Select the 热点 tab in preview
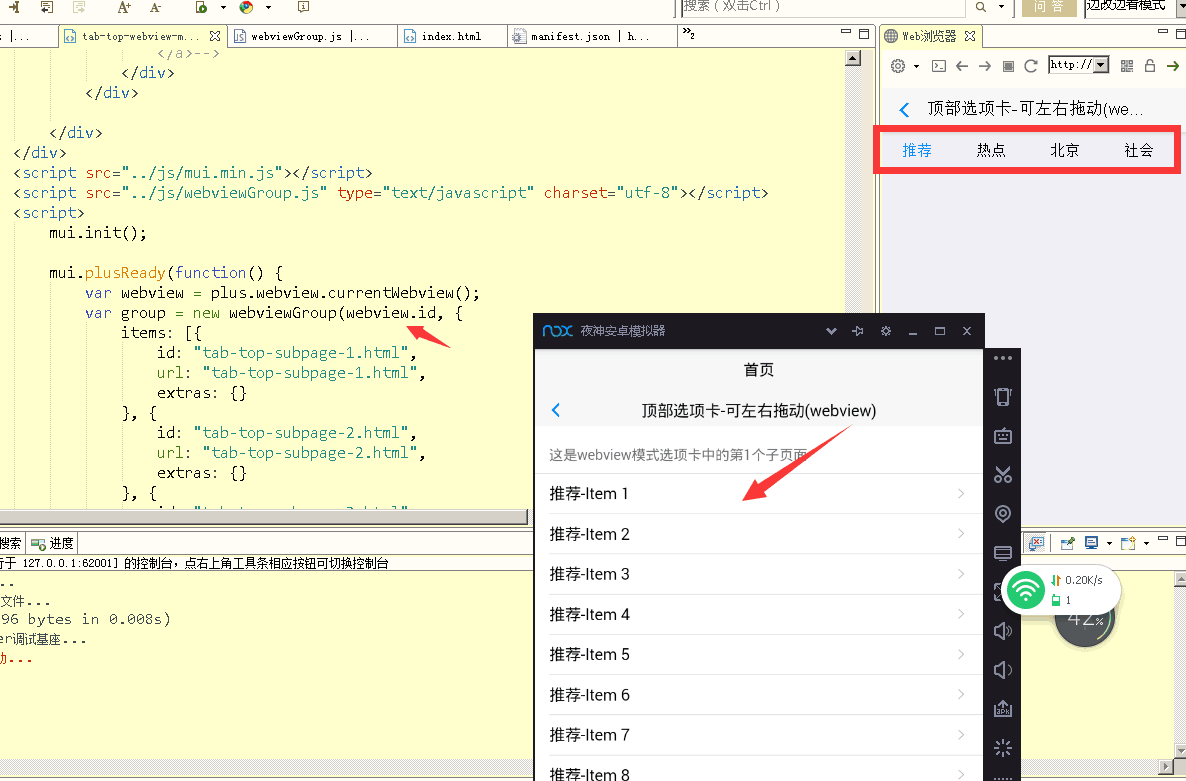This screenshot has height=781, width=1186. (x=991, y=150)
